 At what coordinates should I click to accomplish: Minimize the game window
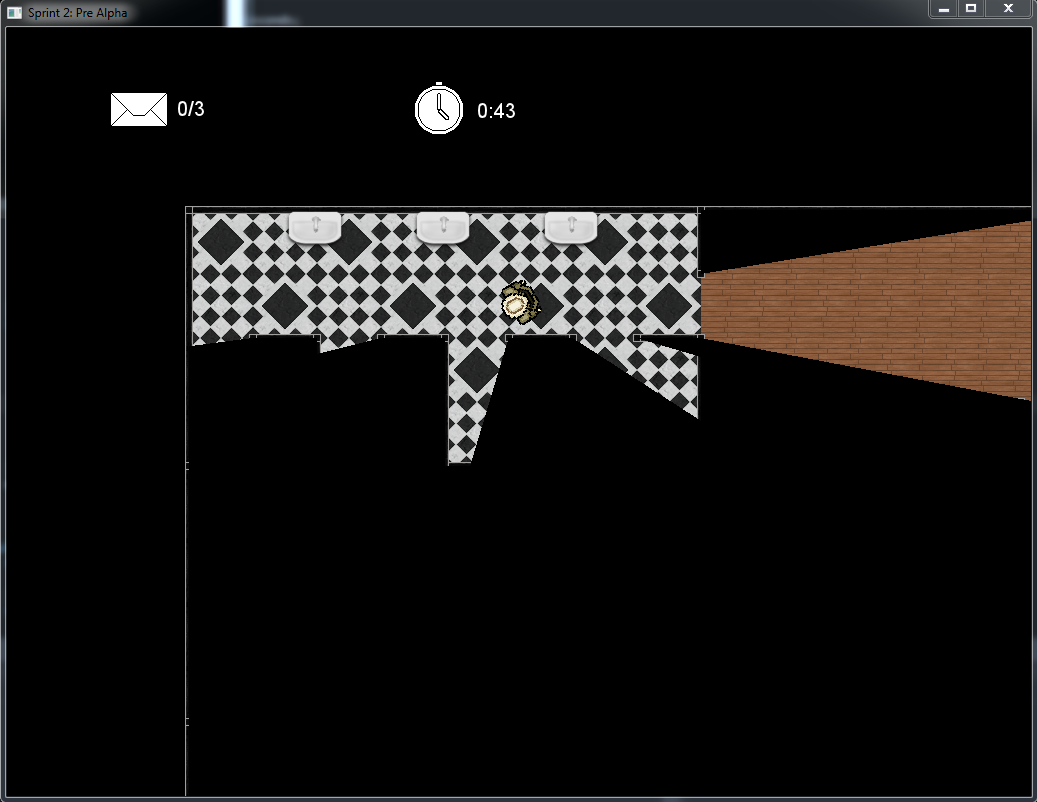(943, 9)
